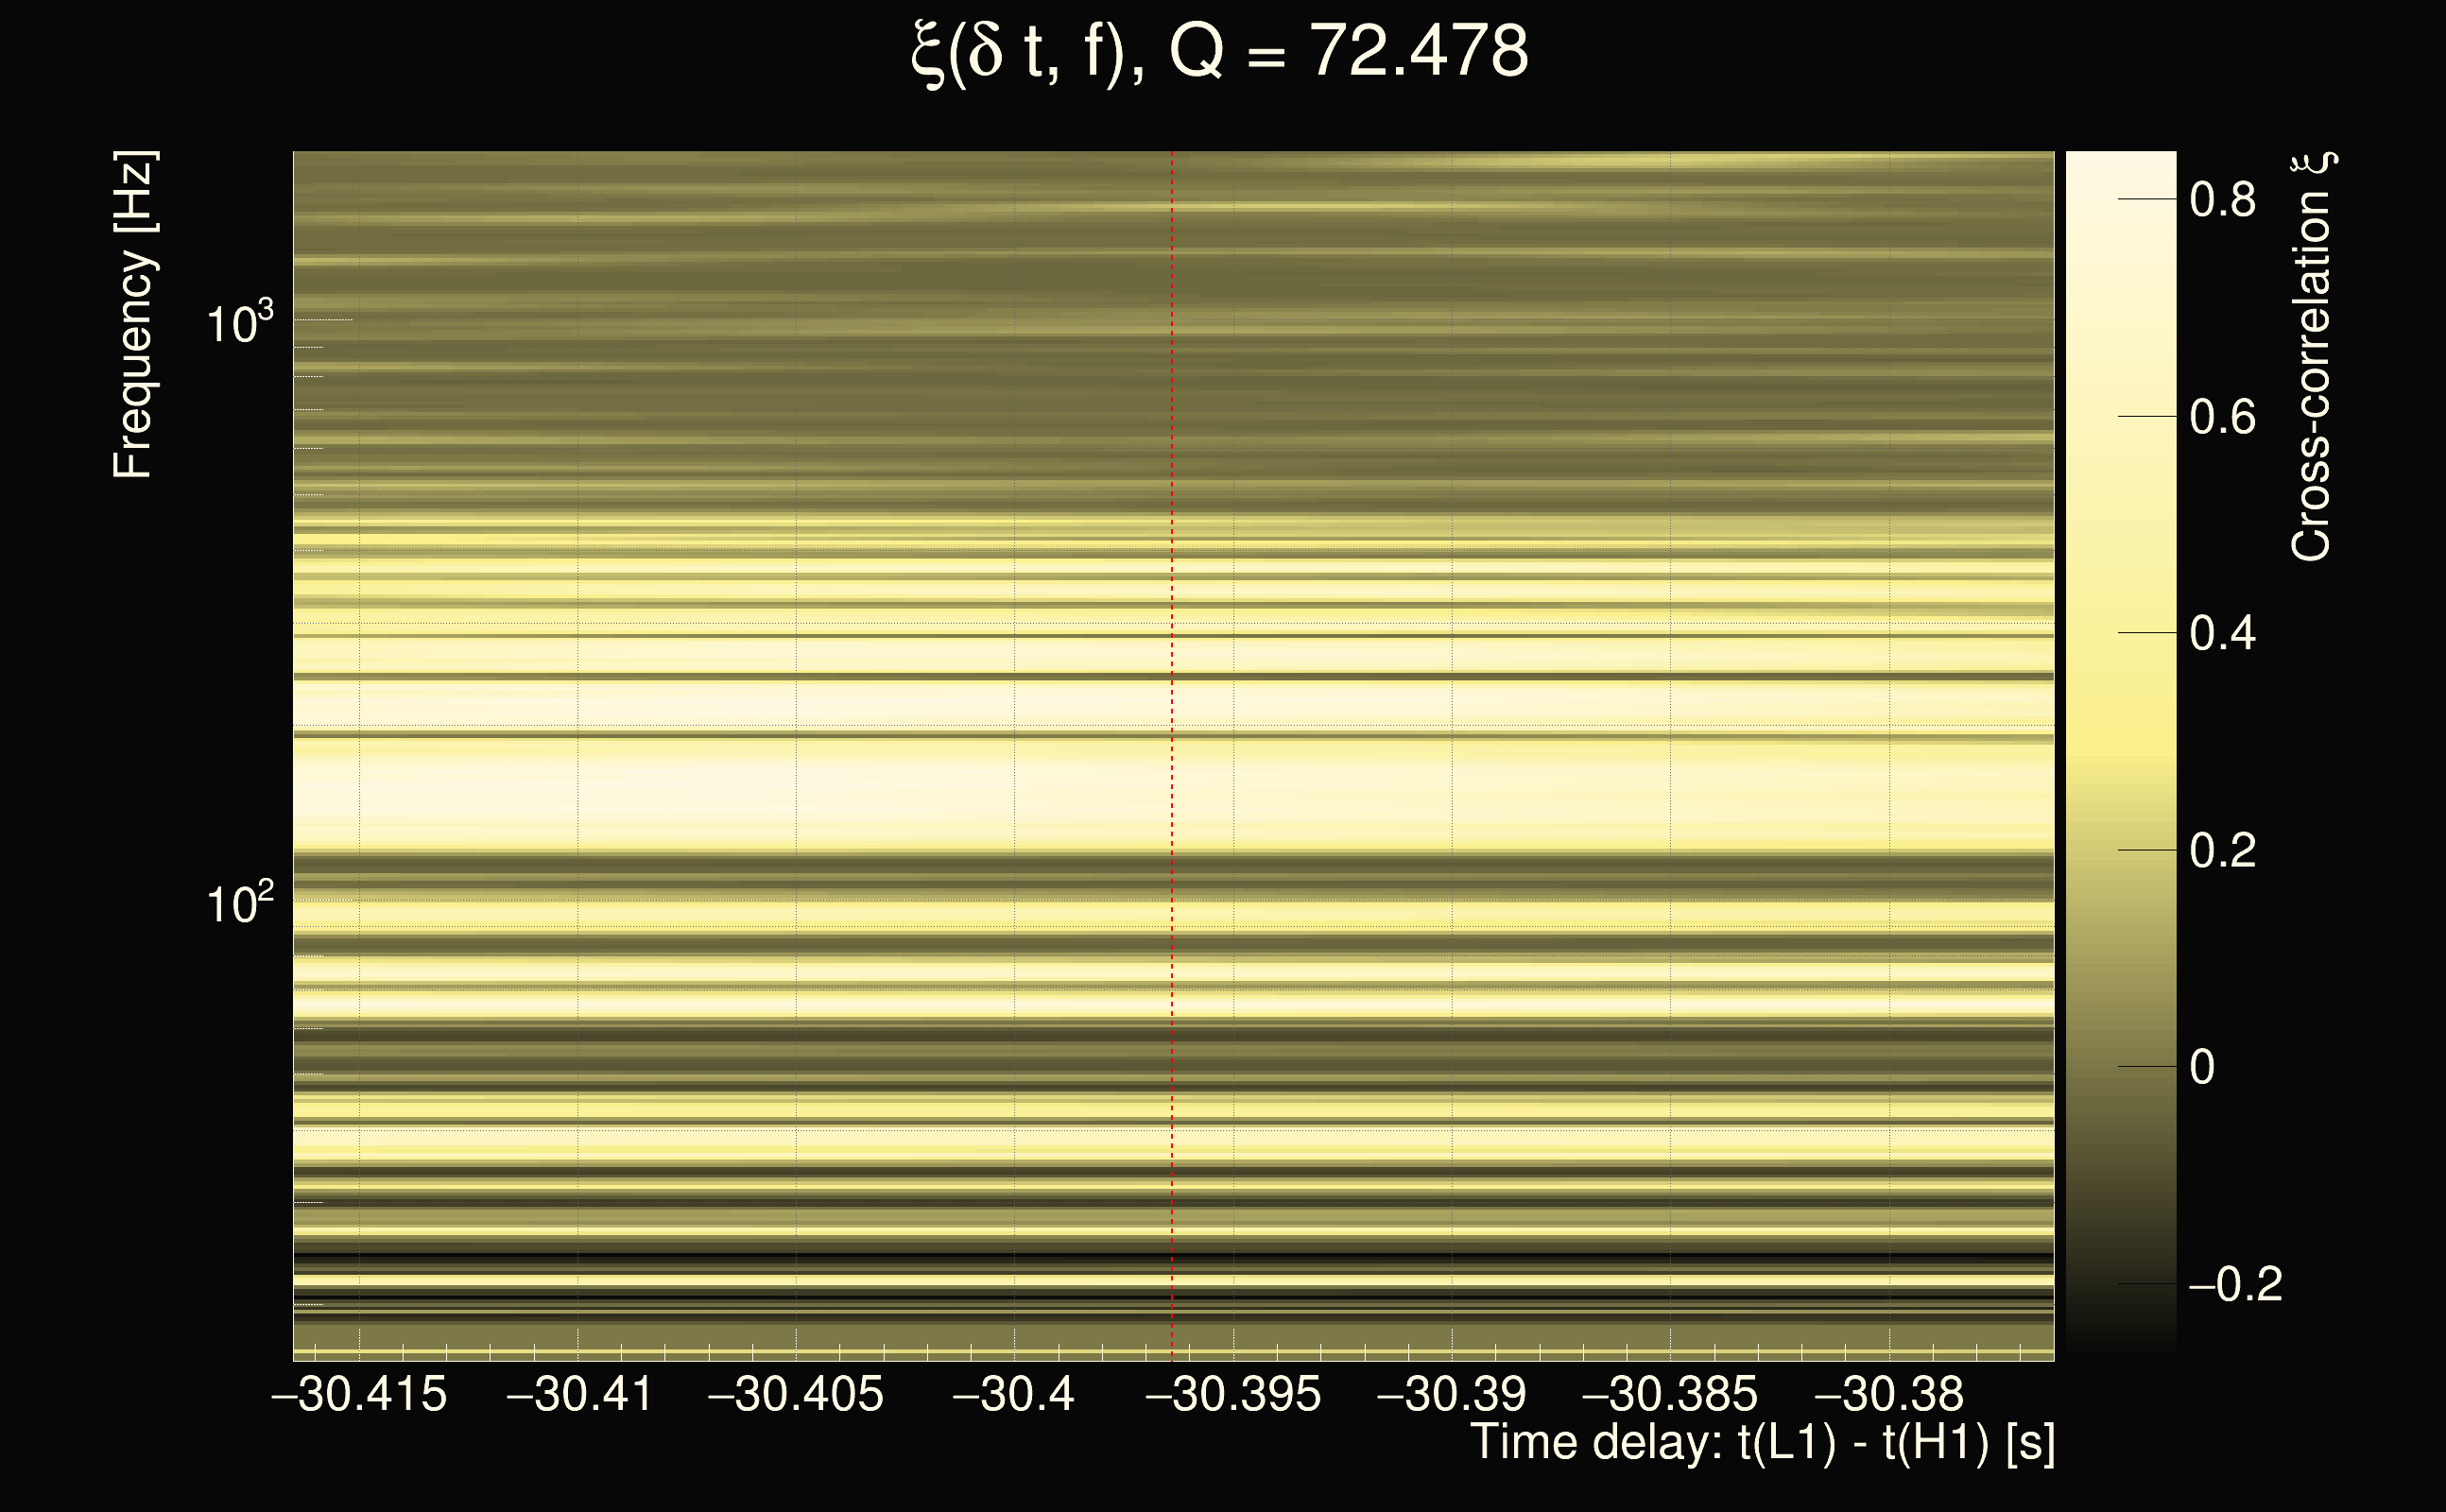Click the -30.39 time delay tick label
The height and width of the screenshot is (1512, 2446).
point(1451,1394)
